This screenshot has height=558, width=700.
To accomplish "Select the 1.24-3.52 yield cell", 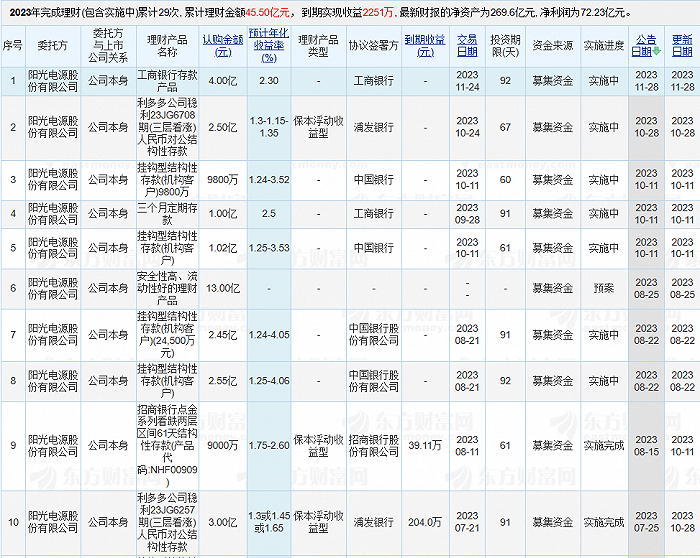I will [x=269, y=180].
